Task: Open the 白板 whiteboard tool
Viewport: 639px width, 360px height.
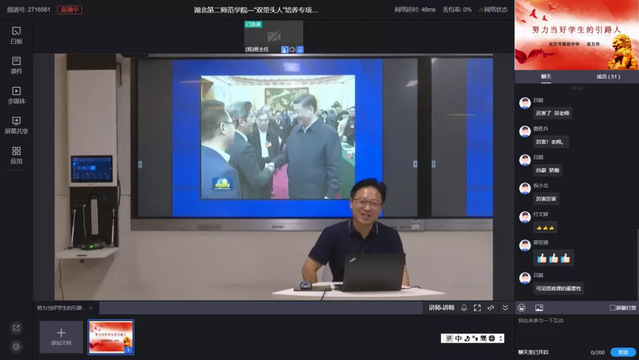Action: point(16,35)
